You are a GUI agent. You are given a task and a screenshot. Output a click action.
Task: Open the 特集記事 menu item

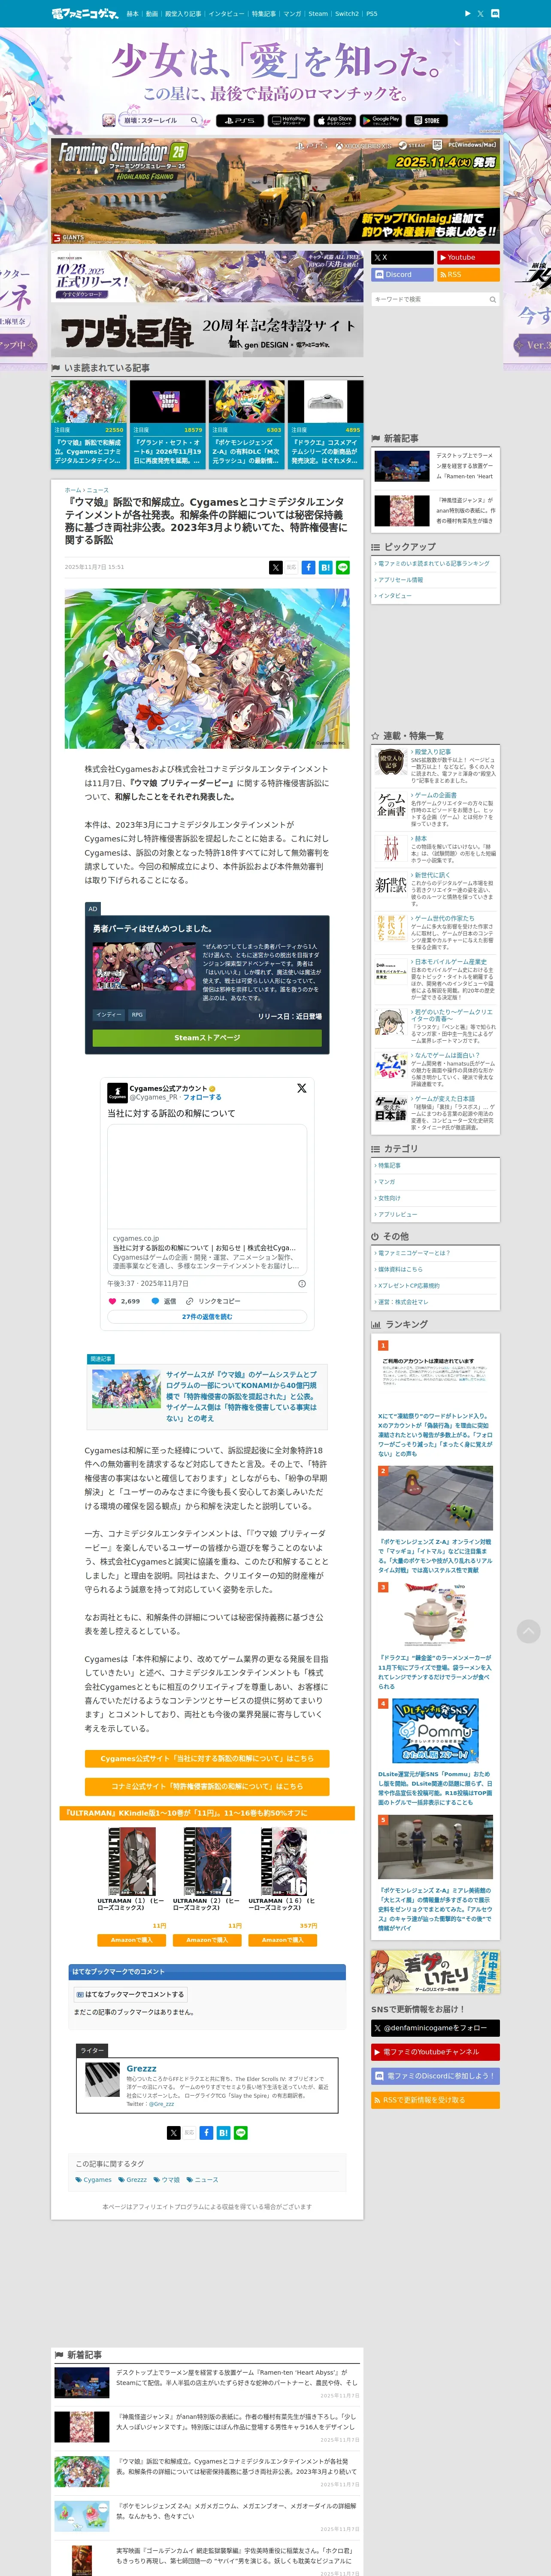click(x=264, y=14)
